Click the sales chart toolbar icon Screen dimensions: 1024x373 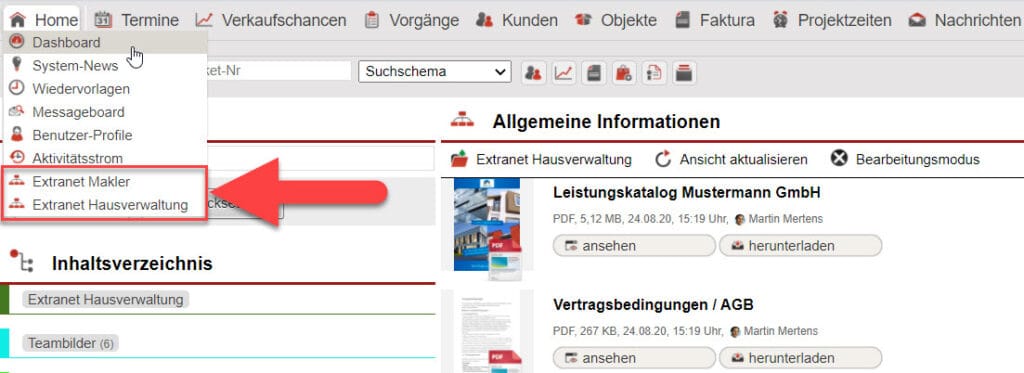click(x=564, y=73)
